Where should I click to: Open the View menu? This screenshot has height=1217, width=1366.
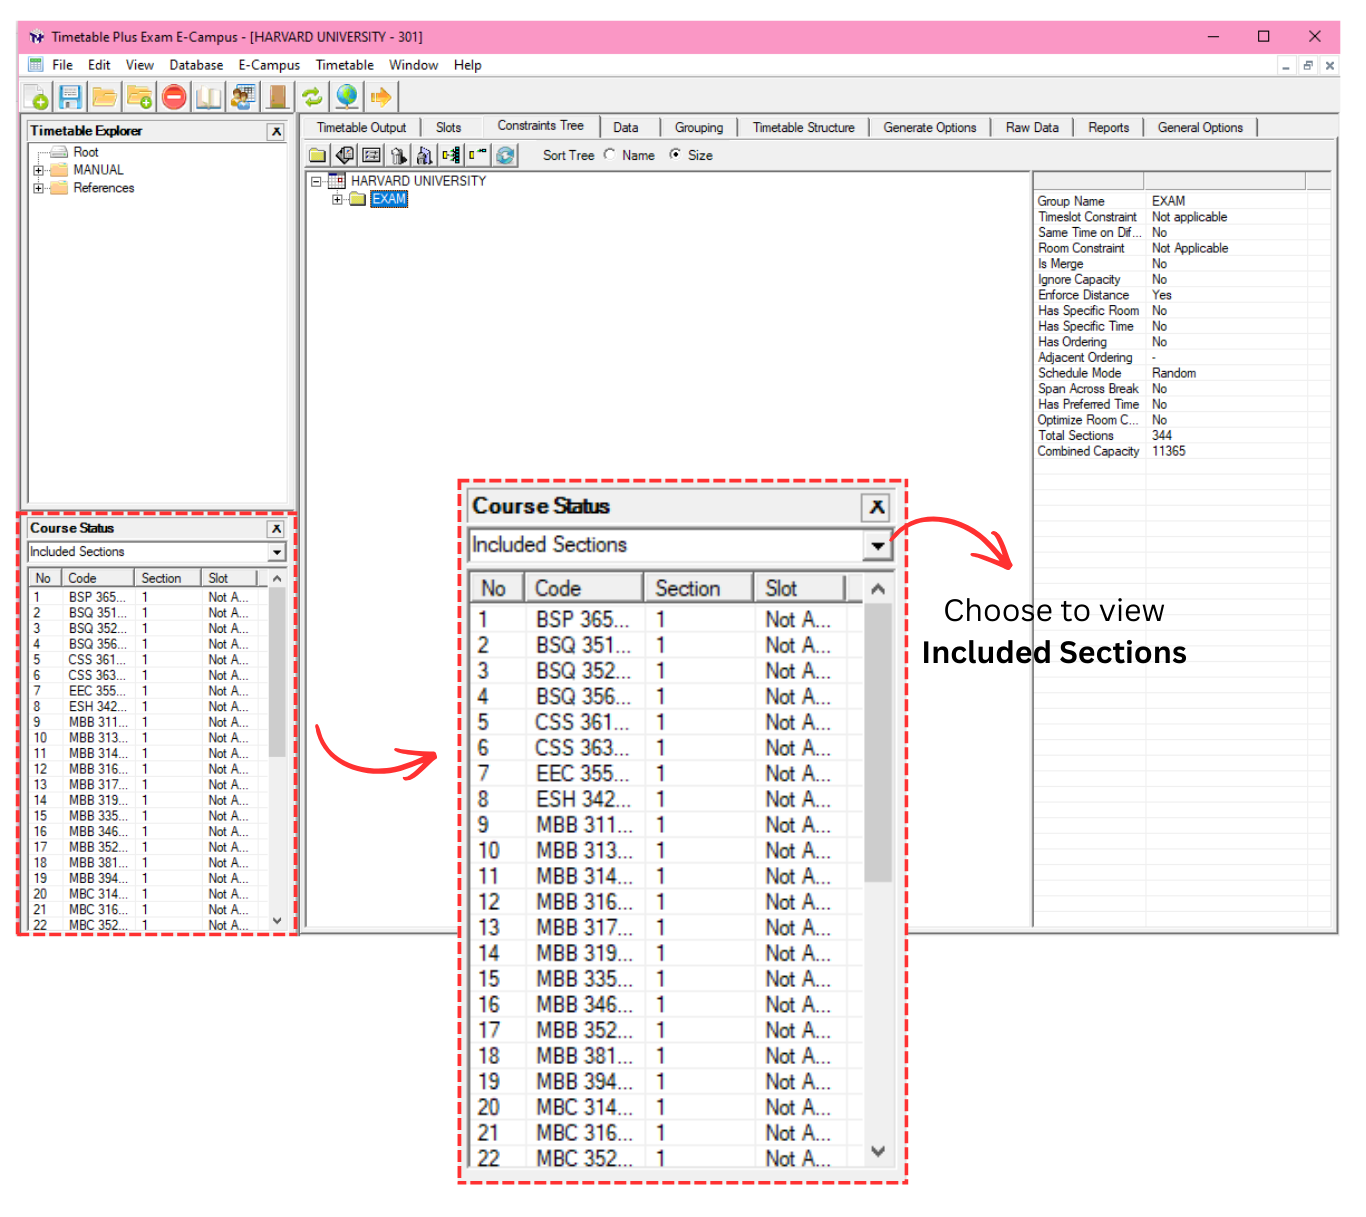coord(139,65)
